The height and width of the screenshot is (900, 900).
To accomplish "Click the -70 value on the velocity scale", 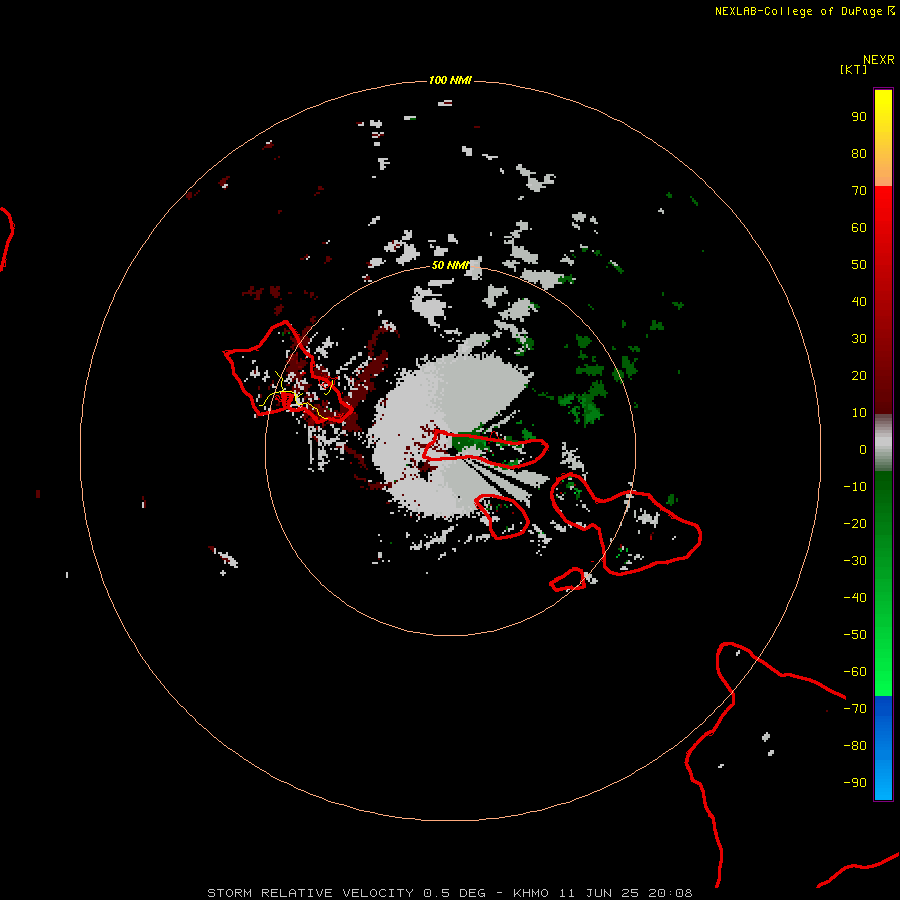I will click(855, 709).
